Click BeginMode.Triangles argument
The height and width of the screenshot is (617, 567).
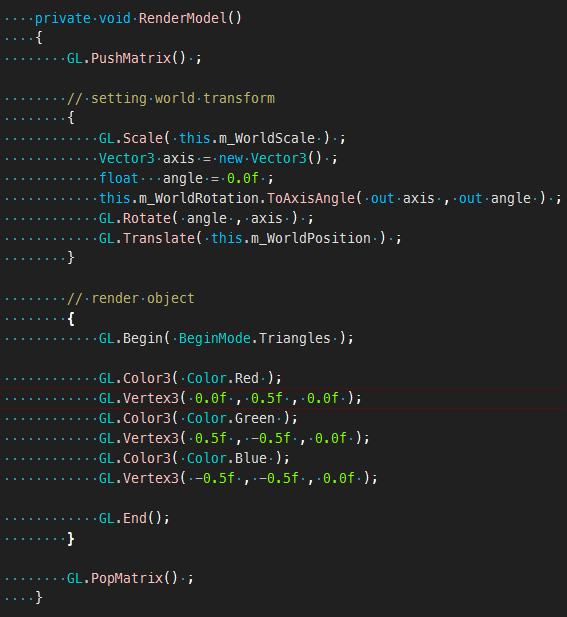(x=255, y=338)
